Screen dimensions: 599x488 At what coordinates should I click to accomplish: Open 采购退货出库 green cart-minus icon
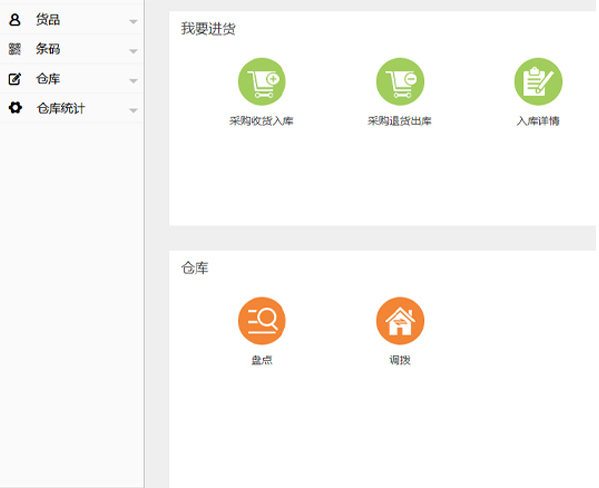400,82
